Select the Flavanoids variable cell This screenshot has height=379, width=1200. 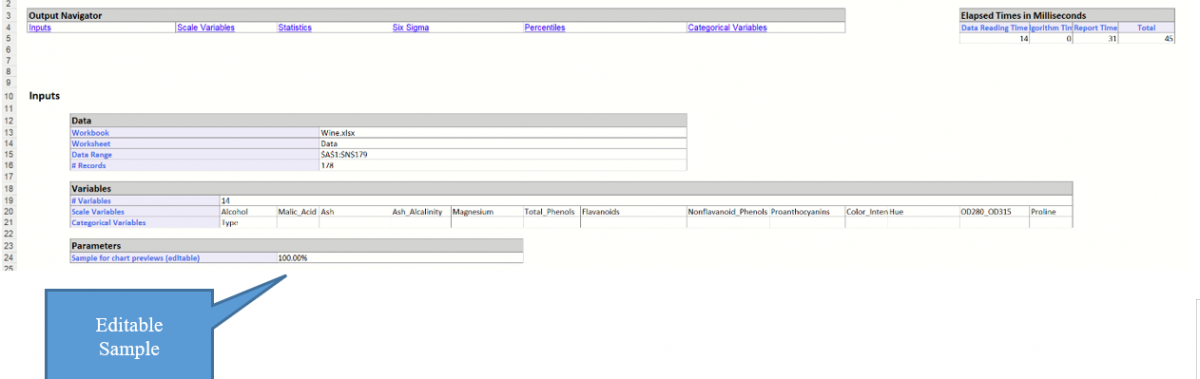(x=633, y=212)
